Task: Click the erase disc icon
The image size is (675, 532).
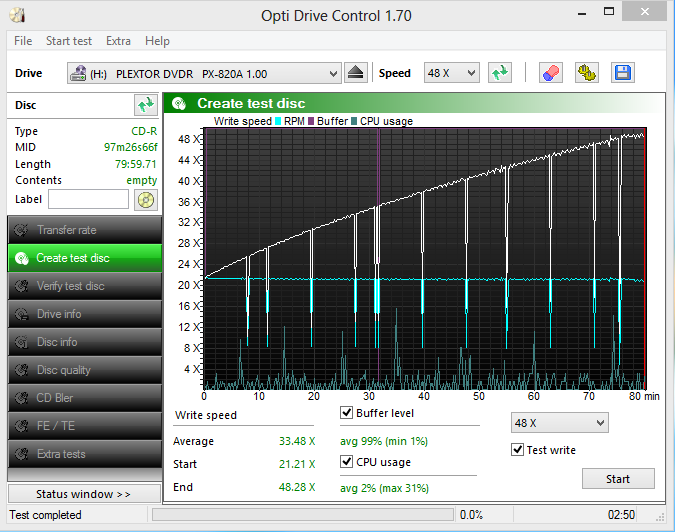Action: [x=551, y=73]
